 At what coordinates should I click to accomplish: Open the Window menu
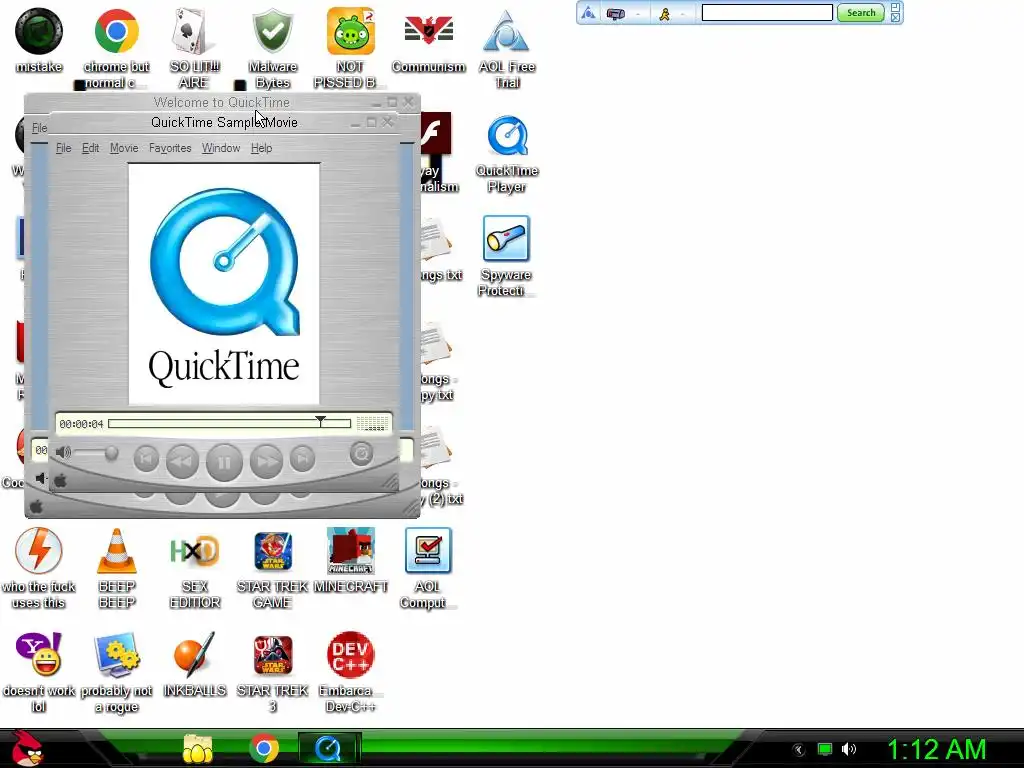(x=221, y=148)
